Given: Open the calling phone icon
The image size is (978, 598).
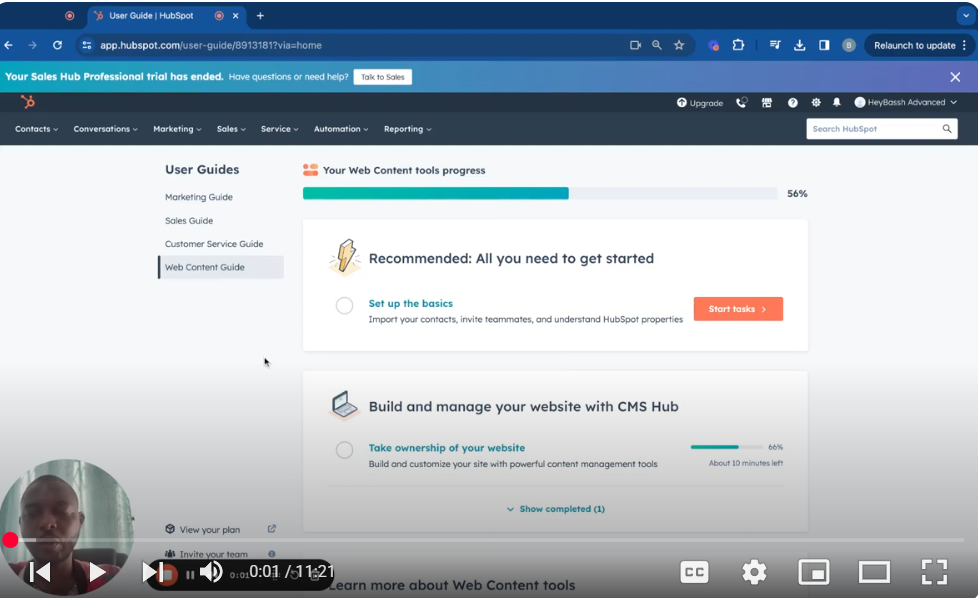Looking at the screenshot, I should (x=741, y=102).
